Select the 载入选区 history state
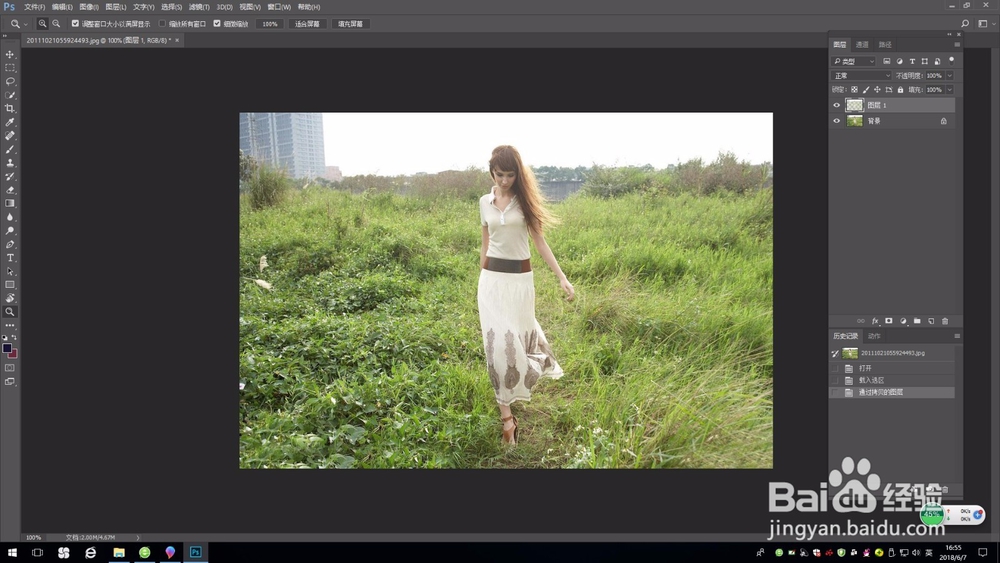This screenshot has width=1000, height=563. tap(892, 380)
